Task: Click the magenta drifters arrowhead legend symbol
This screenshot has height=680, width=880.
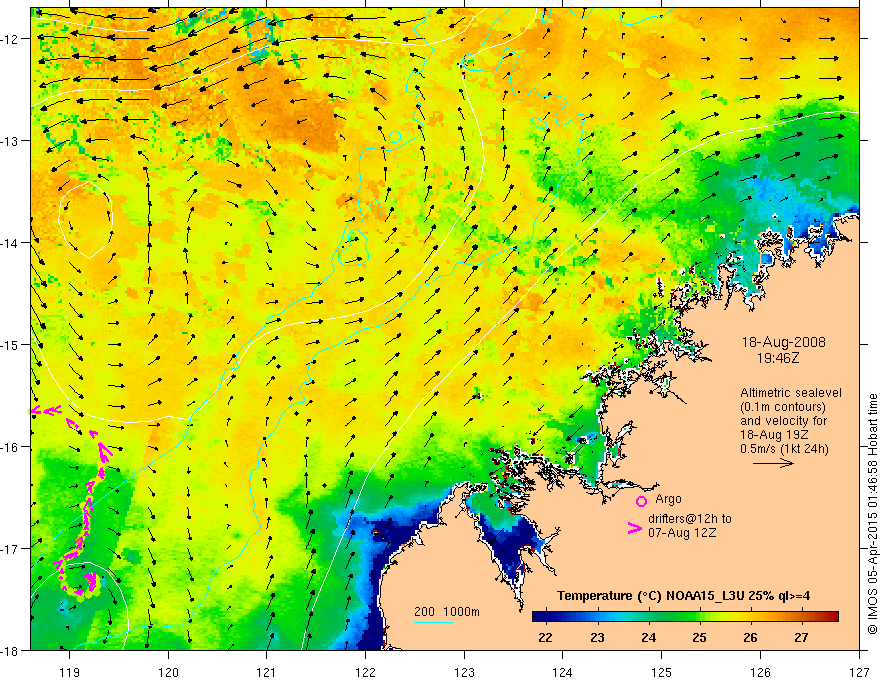Action: click(x=634, y=528)
